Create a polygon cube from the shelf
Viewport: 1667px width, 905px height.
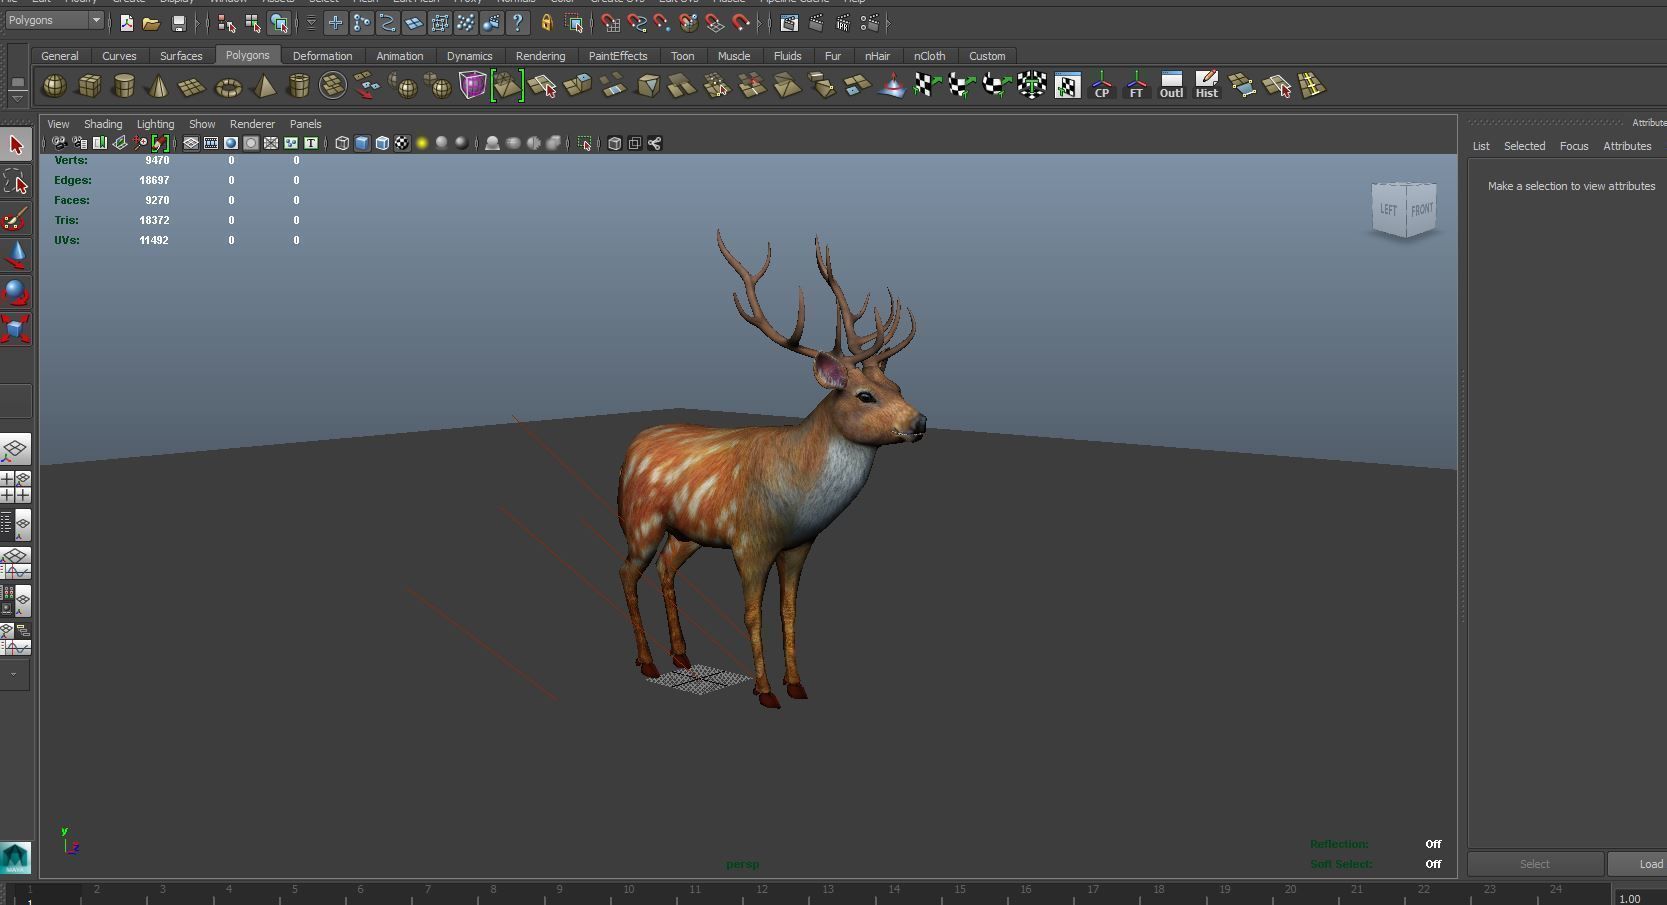[x=89, y=86]
